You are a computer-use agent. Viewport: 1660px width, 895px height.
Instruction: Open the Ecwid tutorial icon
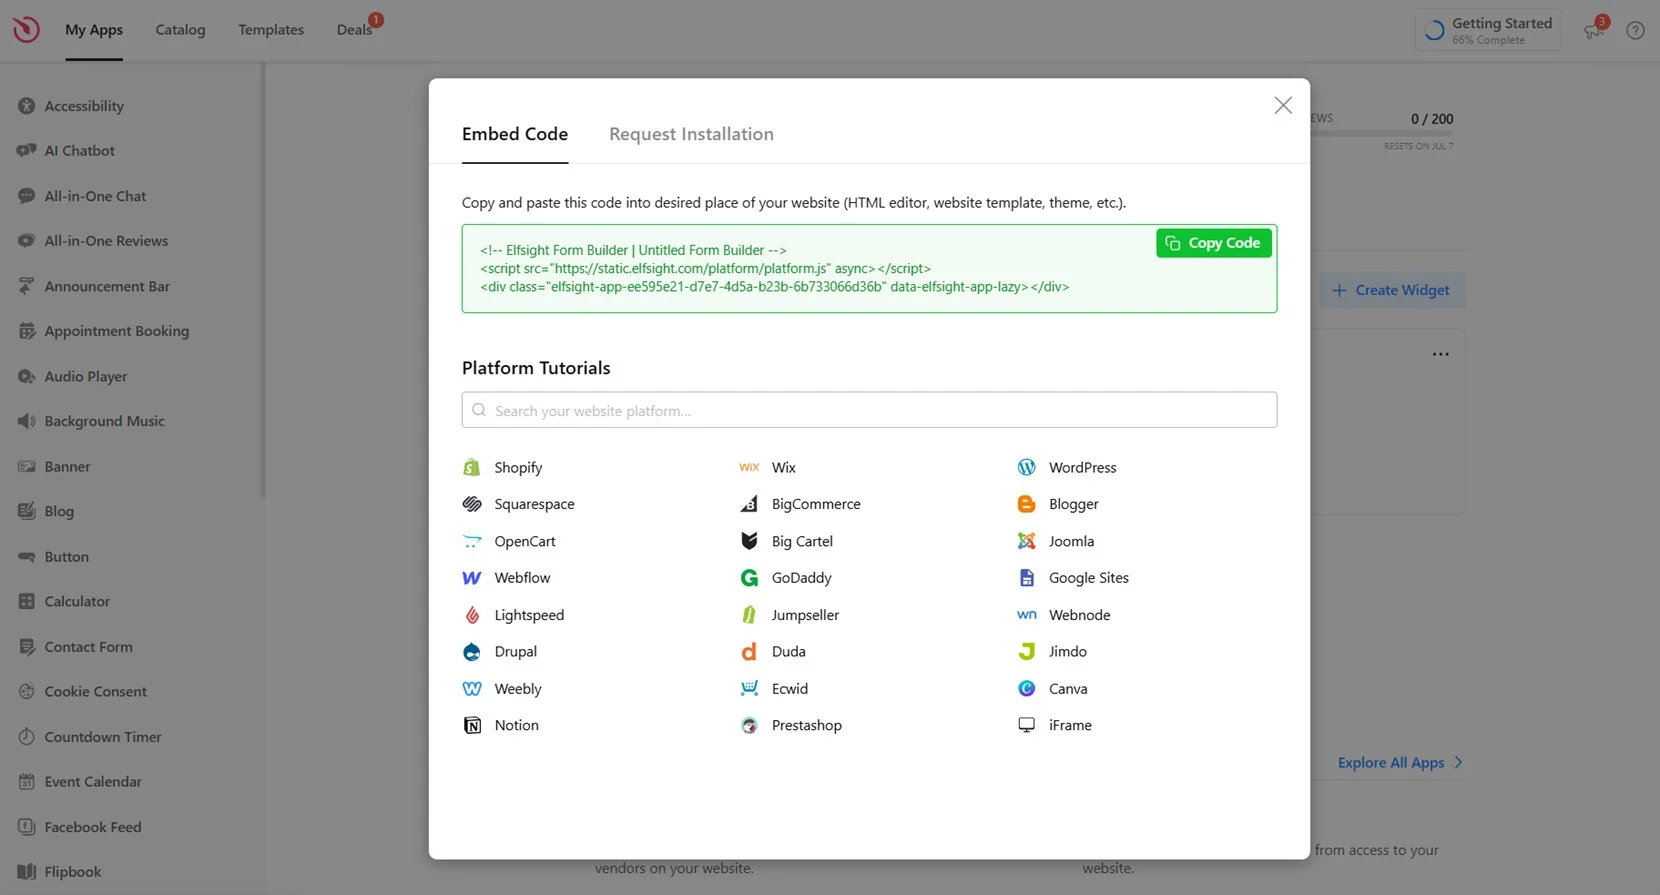click(749, 689)
